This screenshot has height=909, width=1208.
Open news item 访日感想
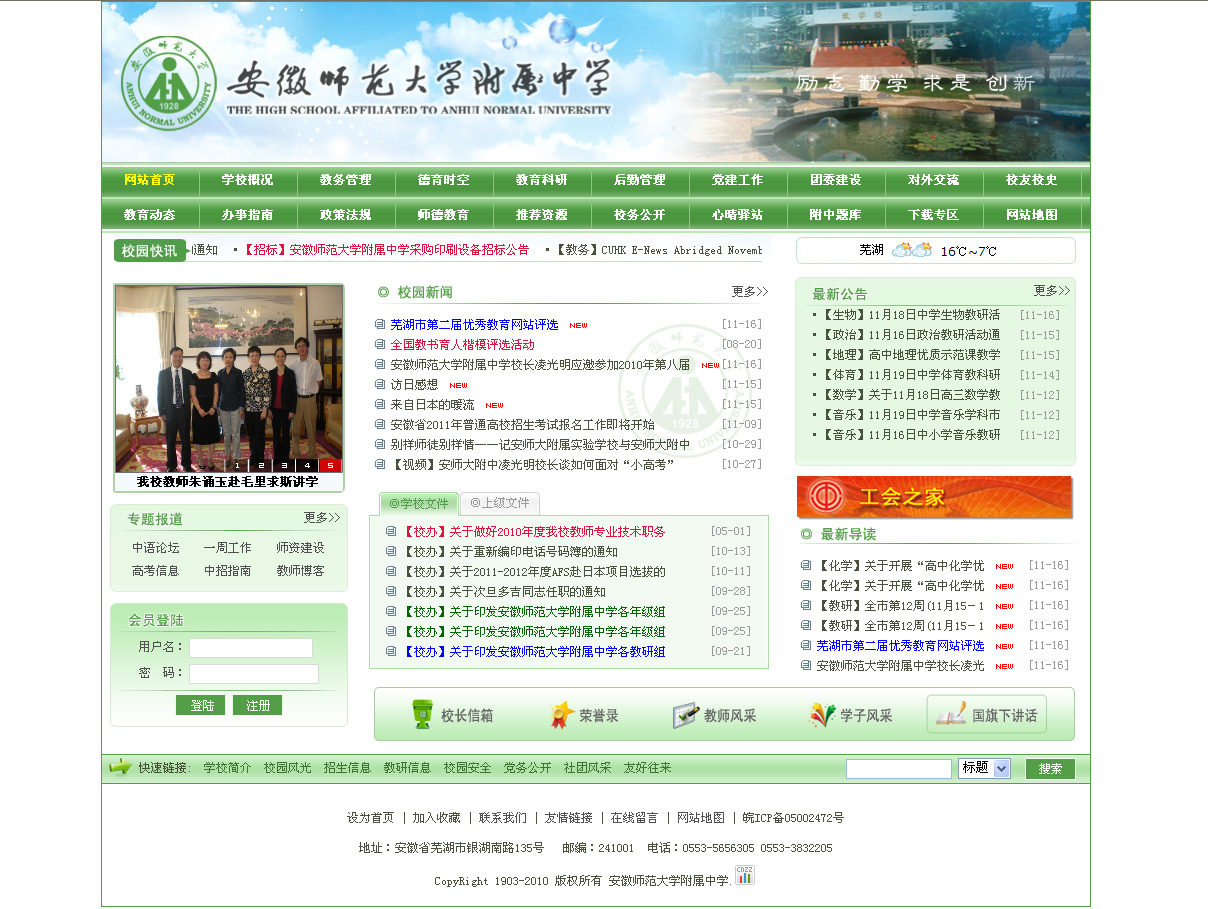pos(414,385)
